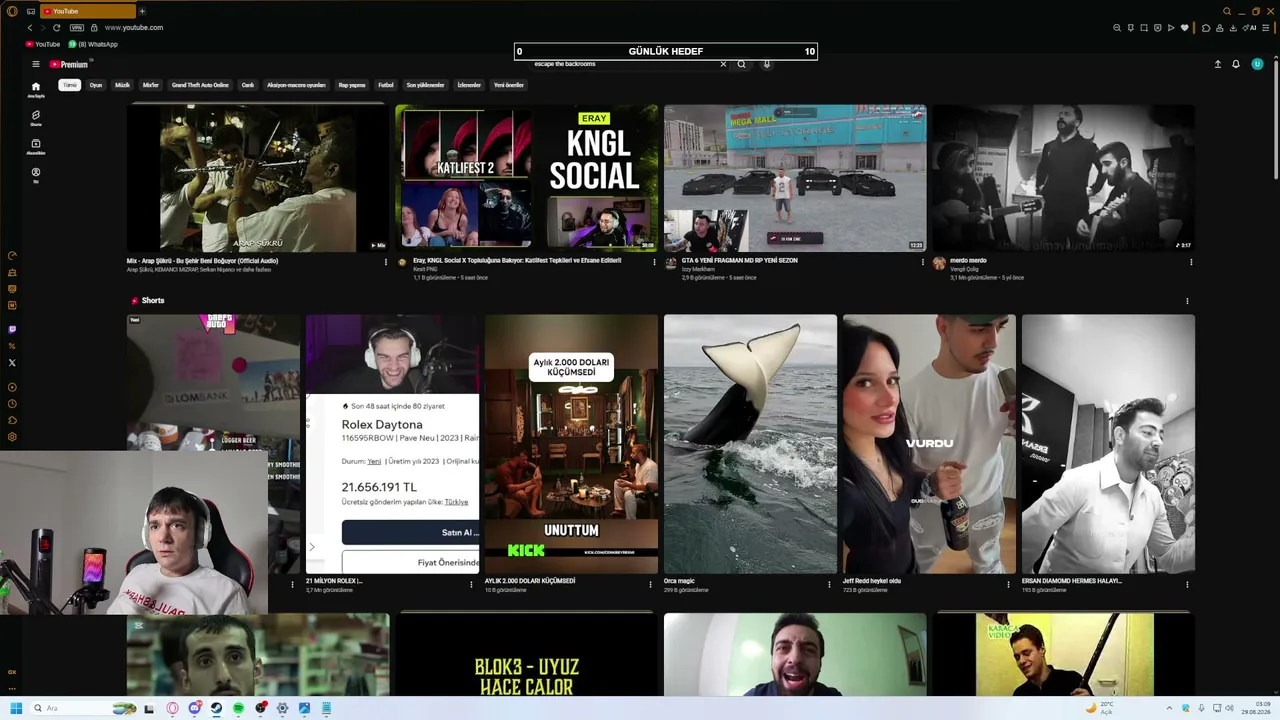
Task: Open Spotify from the taskbar
Action: pyautogui.click(x=238, y=708)
